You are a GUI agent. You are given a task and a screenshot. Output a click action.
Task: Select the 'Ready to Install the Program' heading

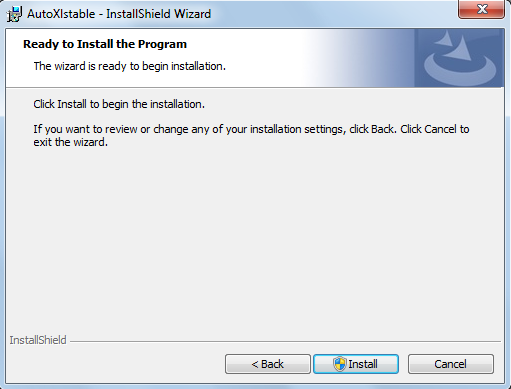pos(105,44)
